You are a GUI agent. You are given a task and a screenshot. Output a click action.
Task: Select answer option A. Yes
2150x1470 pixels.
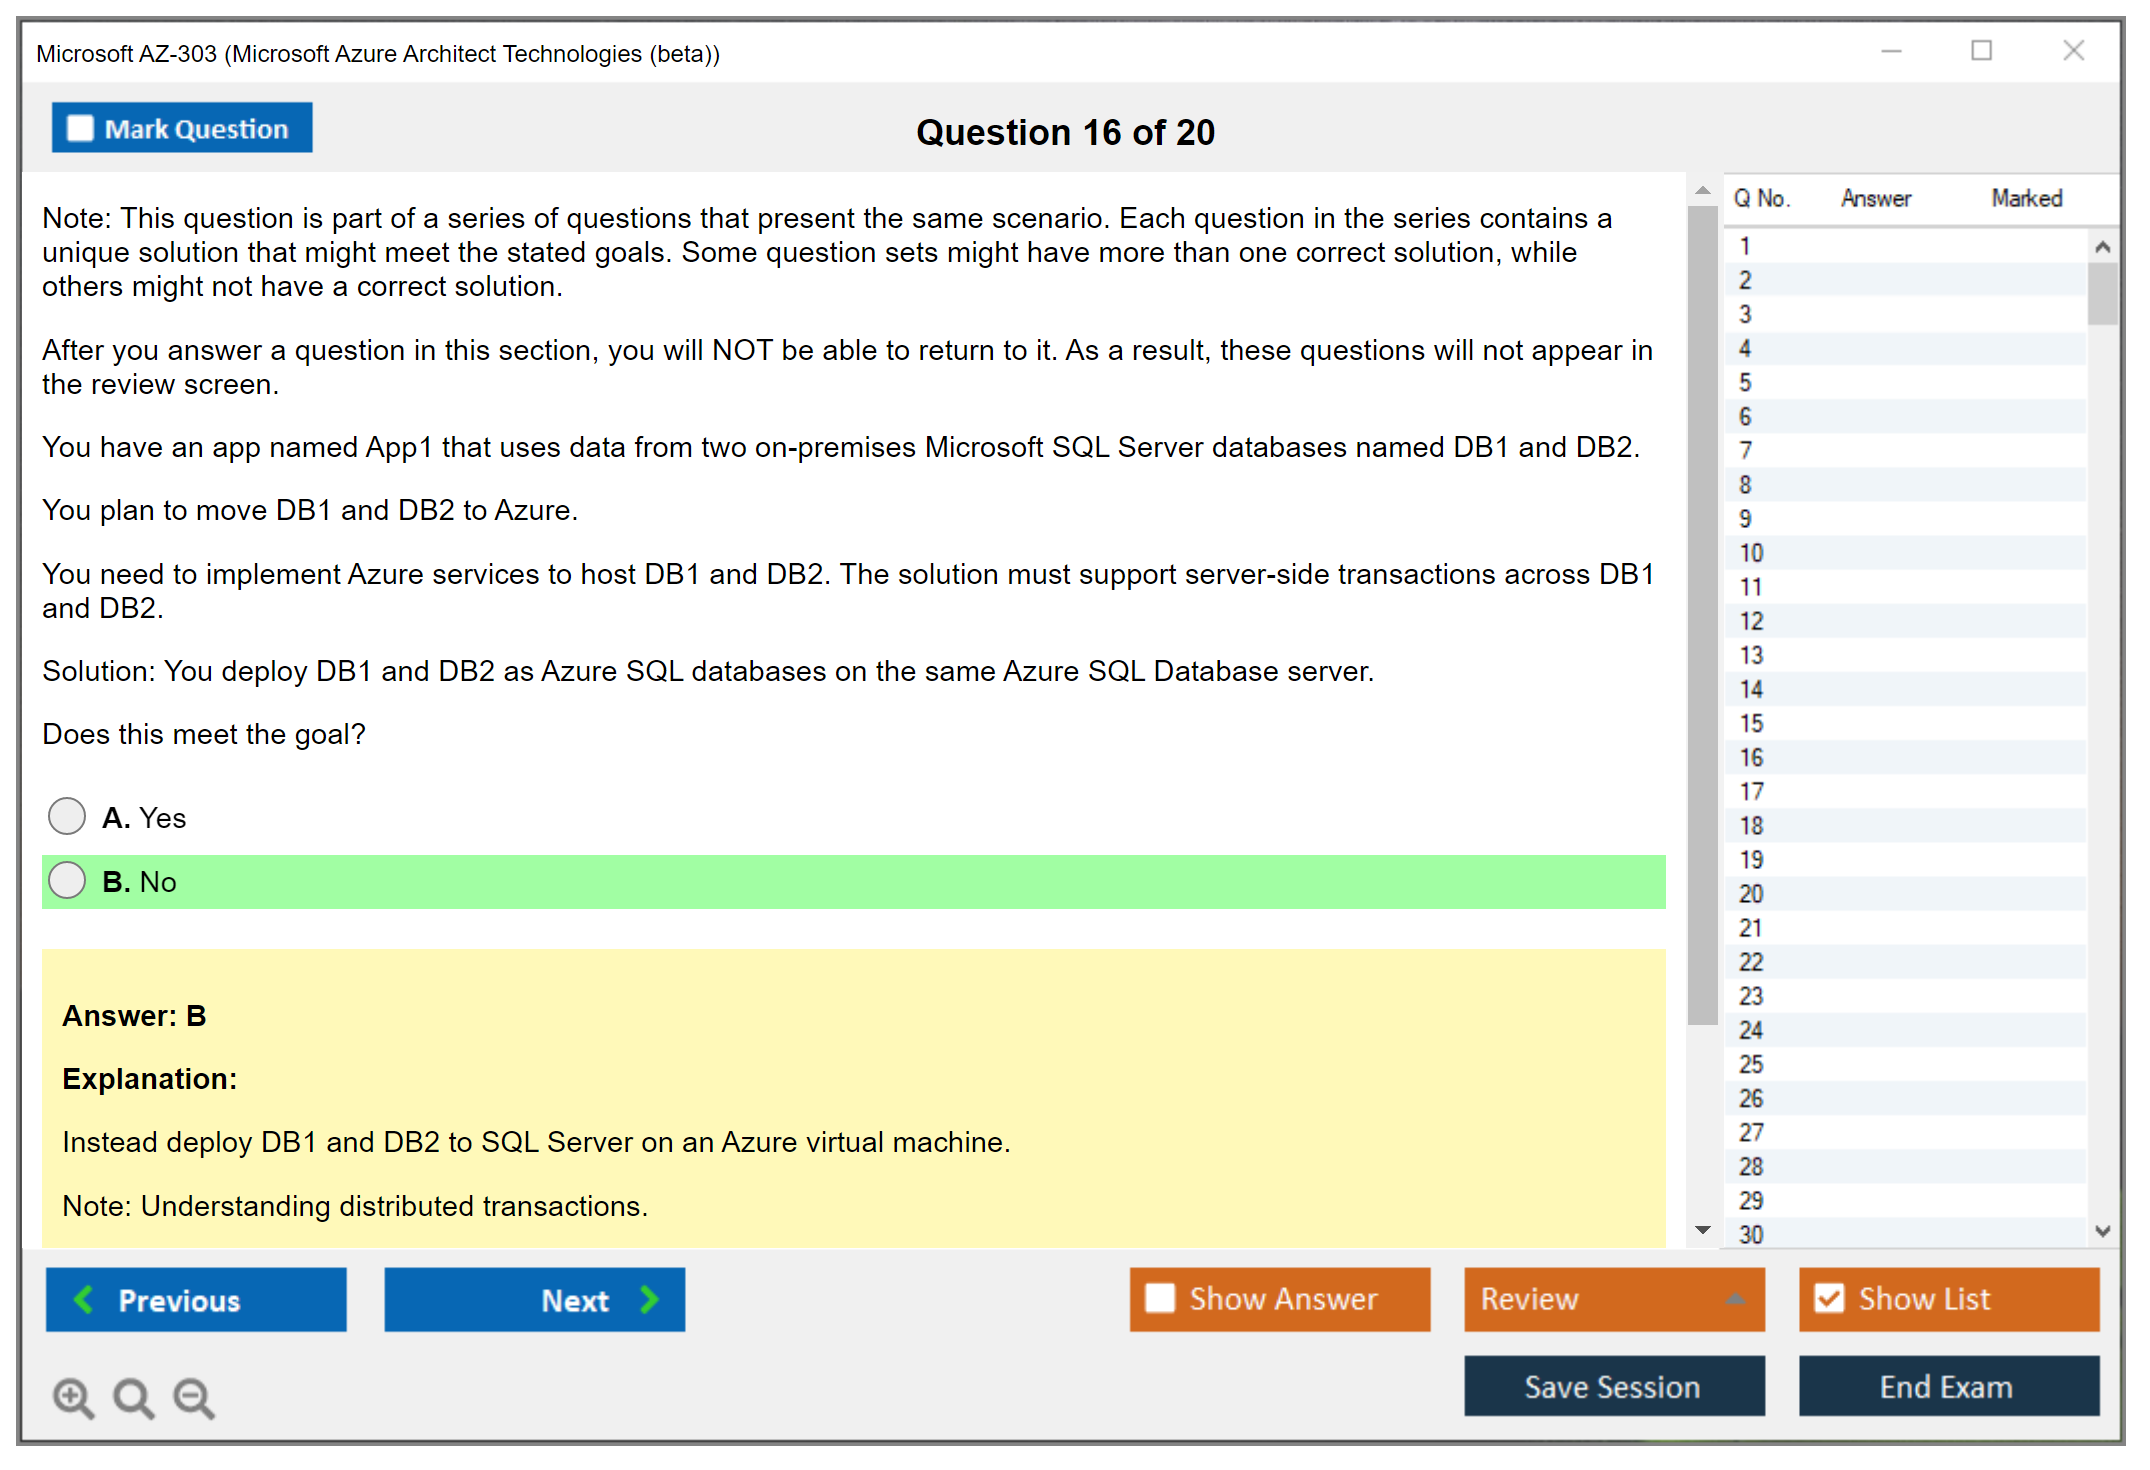(67, 816)
